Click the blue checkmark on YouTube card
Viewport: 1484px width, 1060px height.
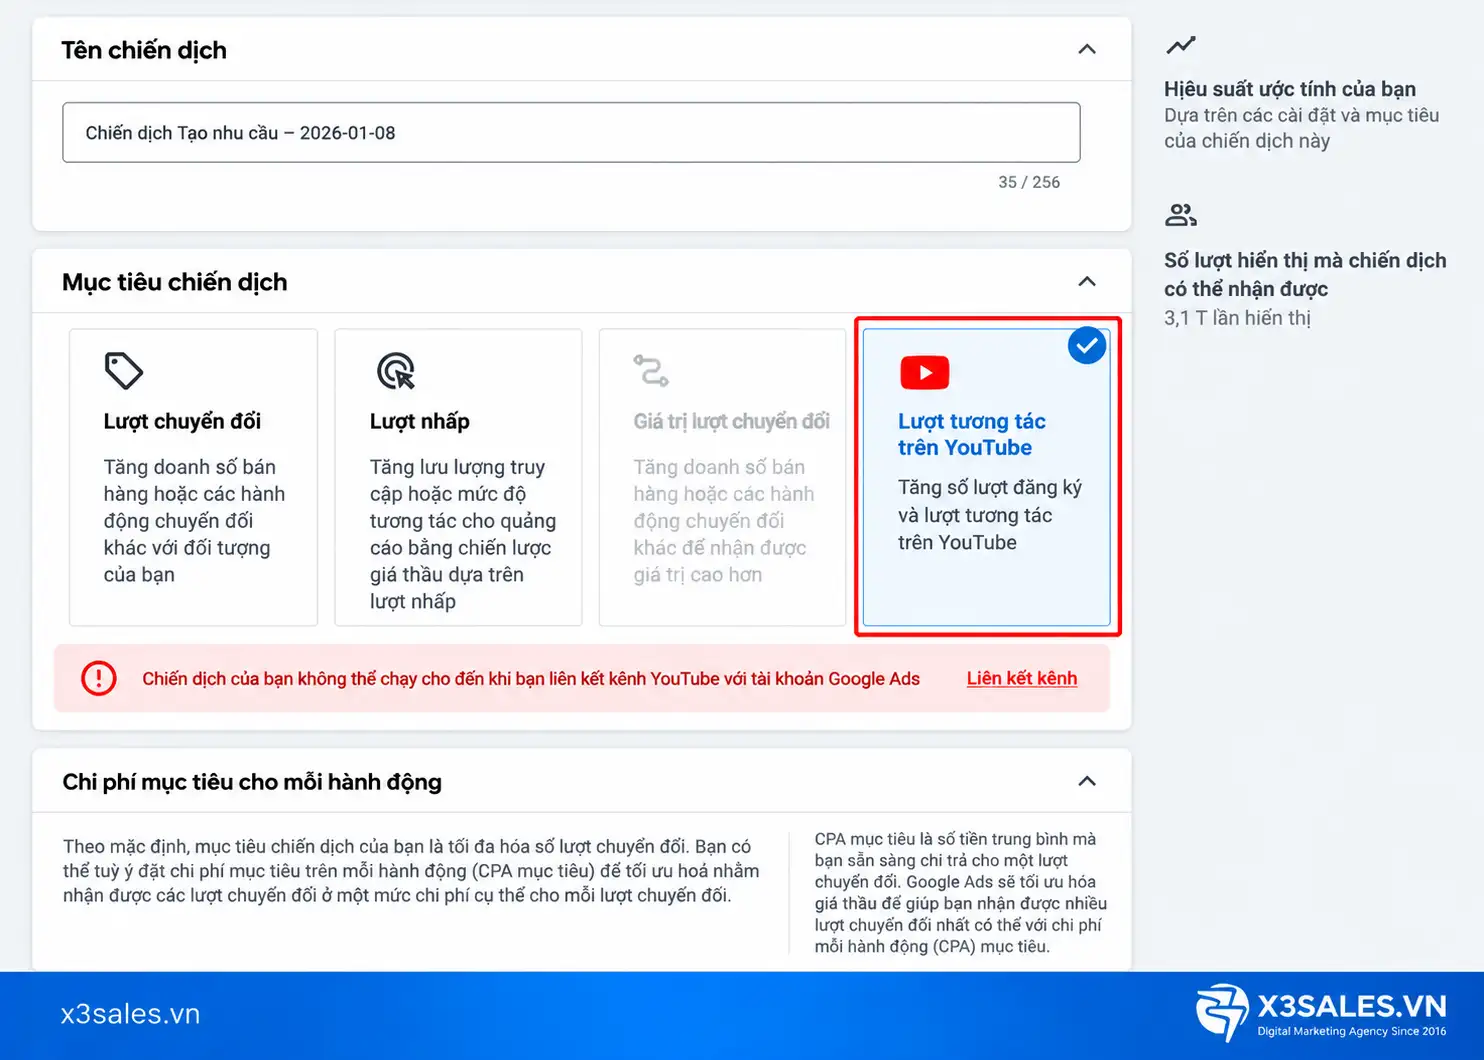[1087, 346]
